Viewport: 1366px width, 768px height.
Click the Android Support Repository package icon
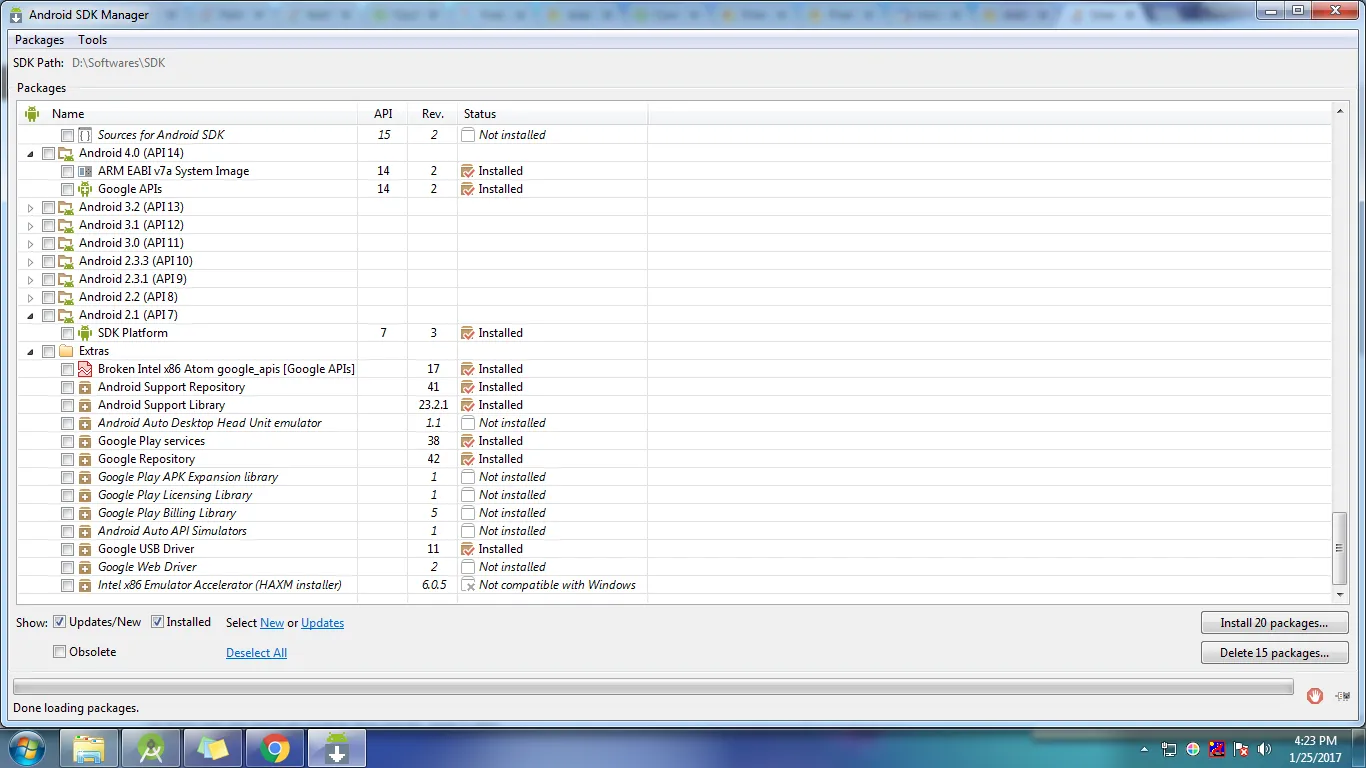85,387
